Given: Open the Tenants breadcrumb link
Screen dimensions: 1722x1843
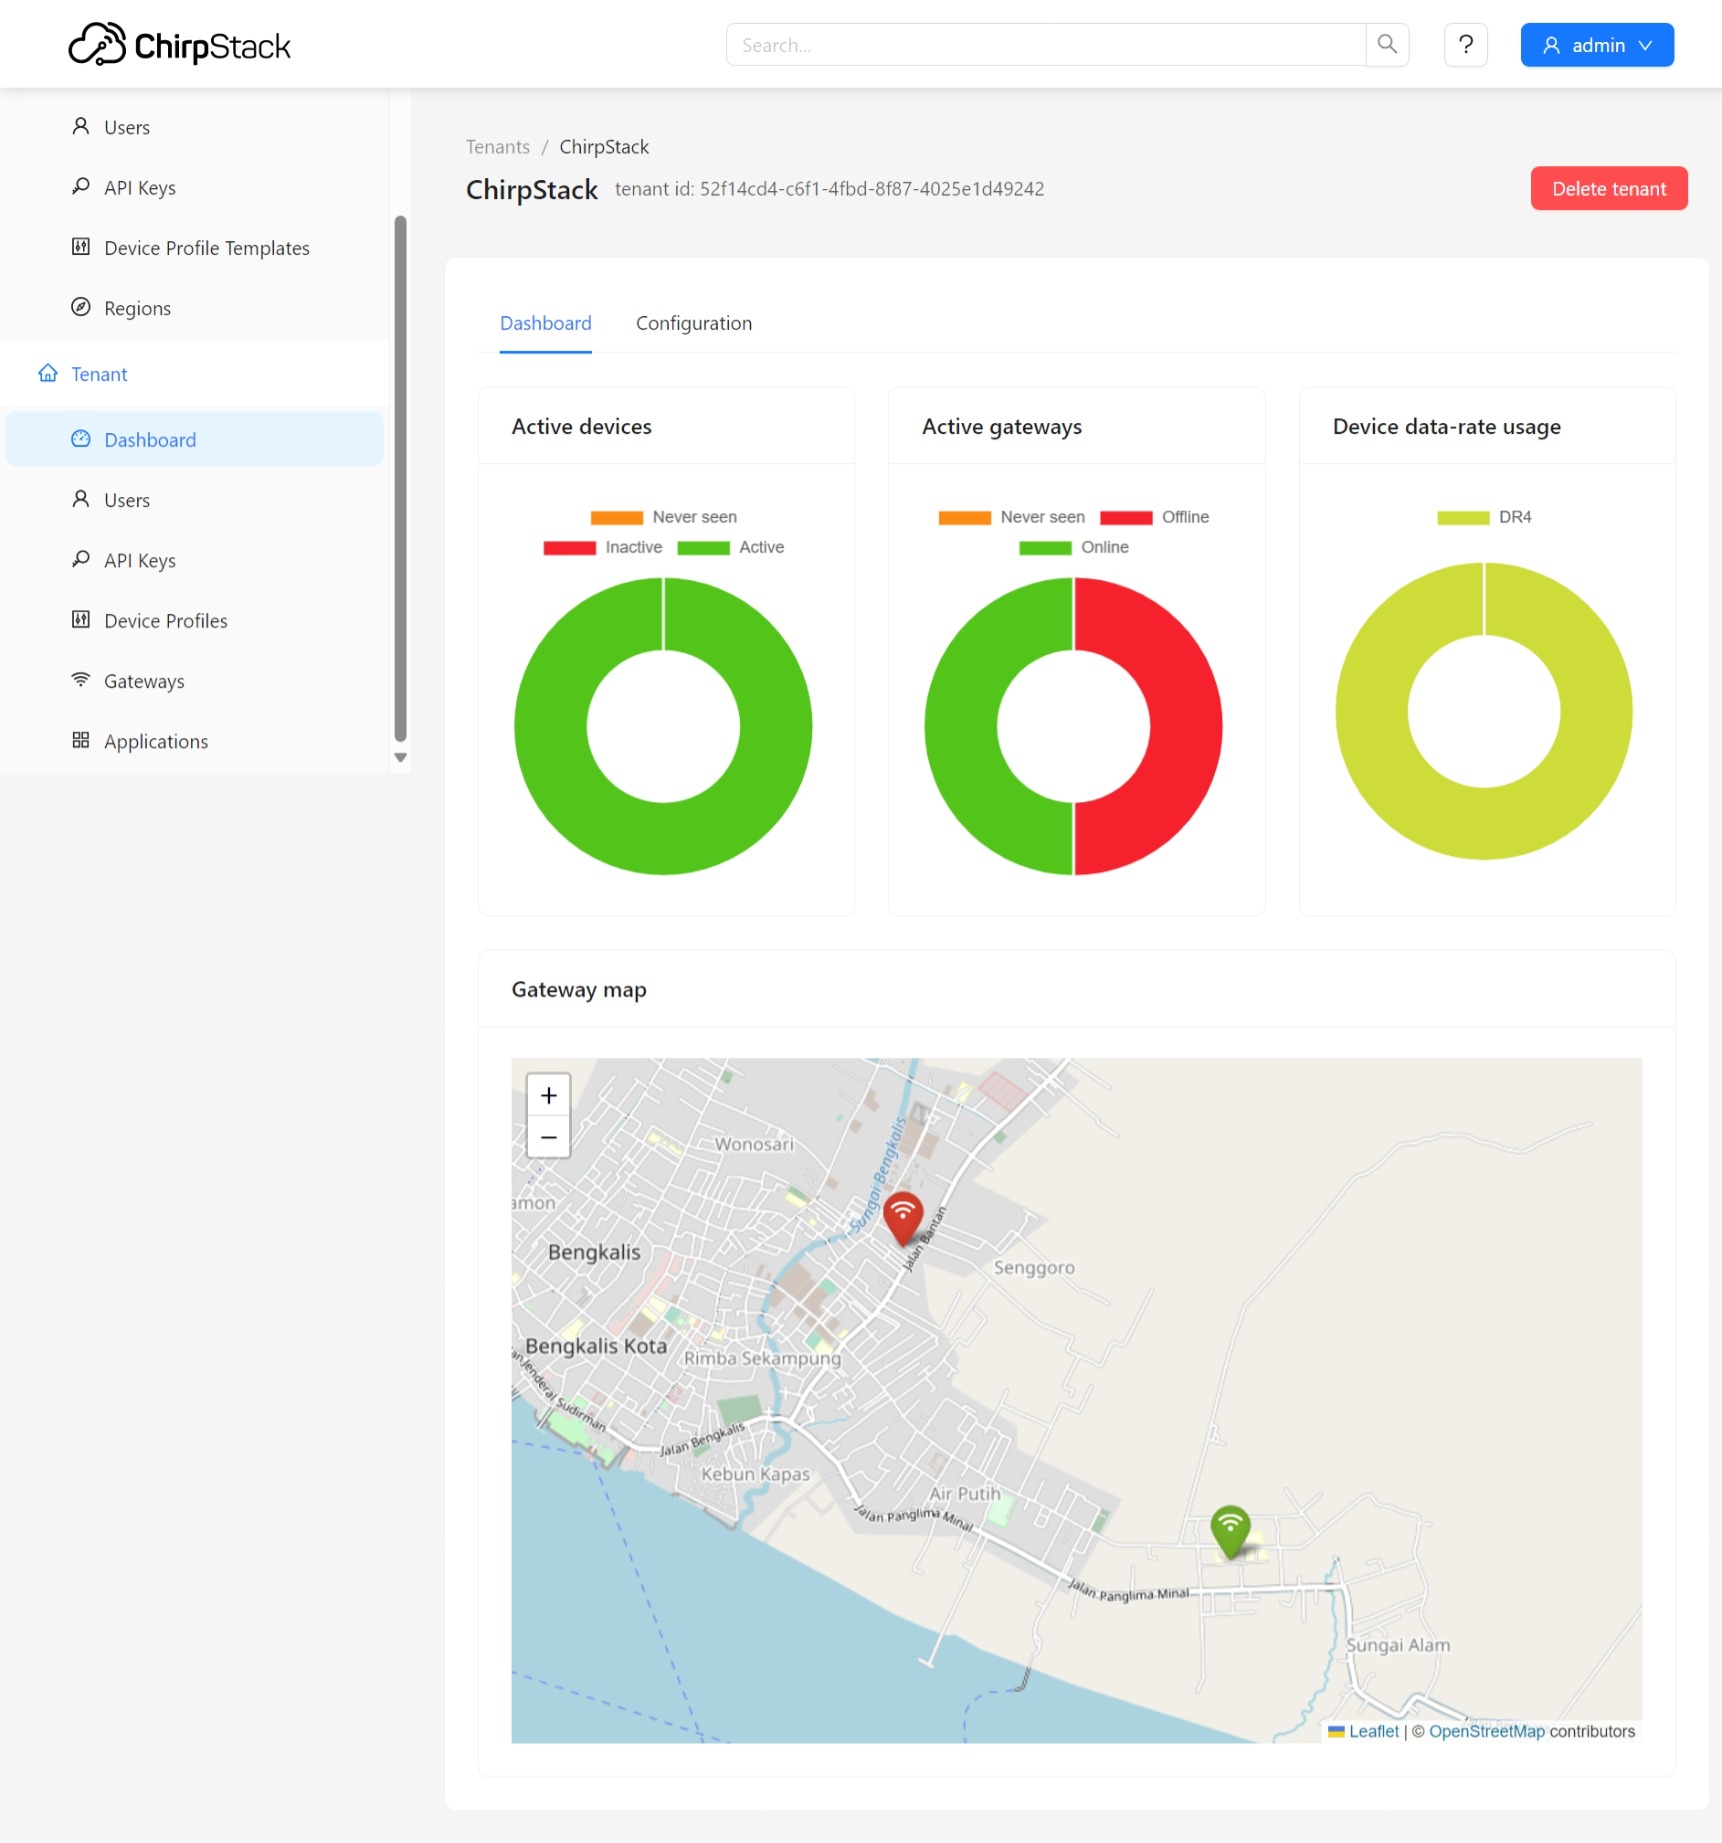Looking at the screenshot, I should [x=497, y=147].
